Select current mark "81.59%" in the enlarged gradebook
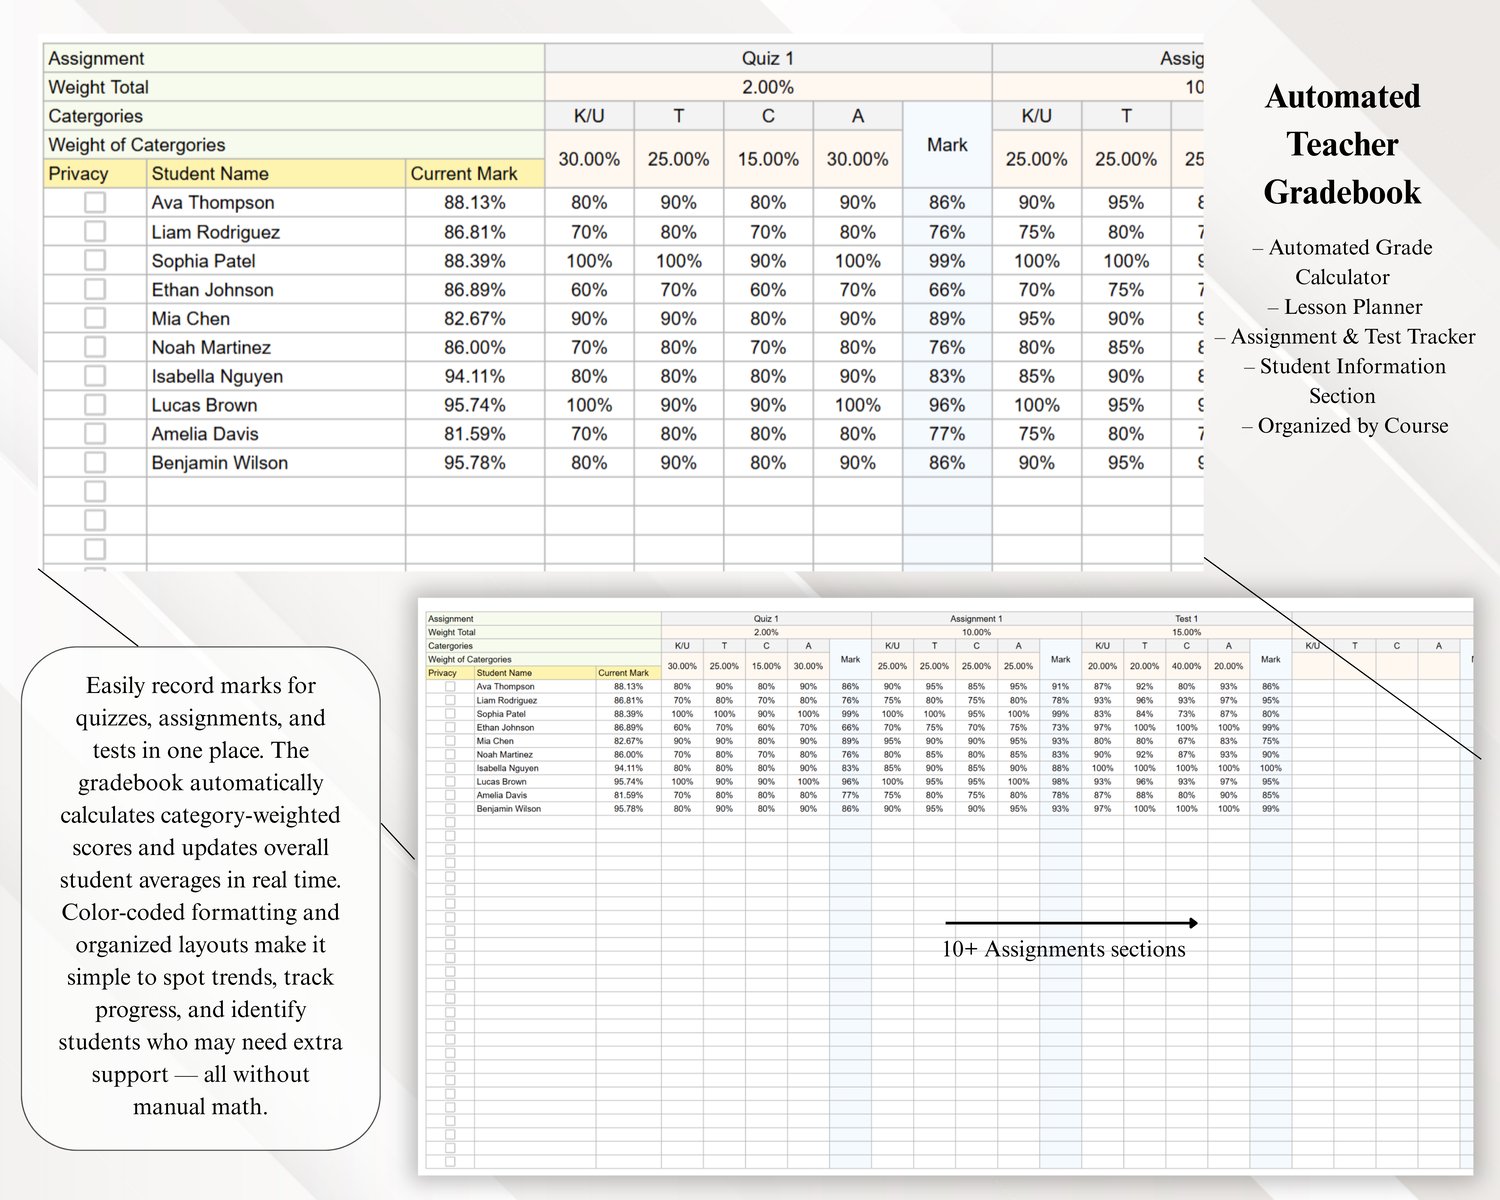This screenshot has height=1200, width=1500. tap(475, 434)
